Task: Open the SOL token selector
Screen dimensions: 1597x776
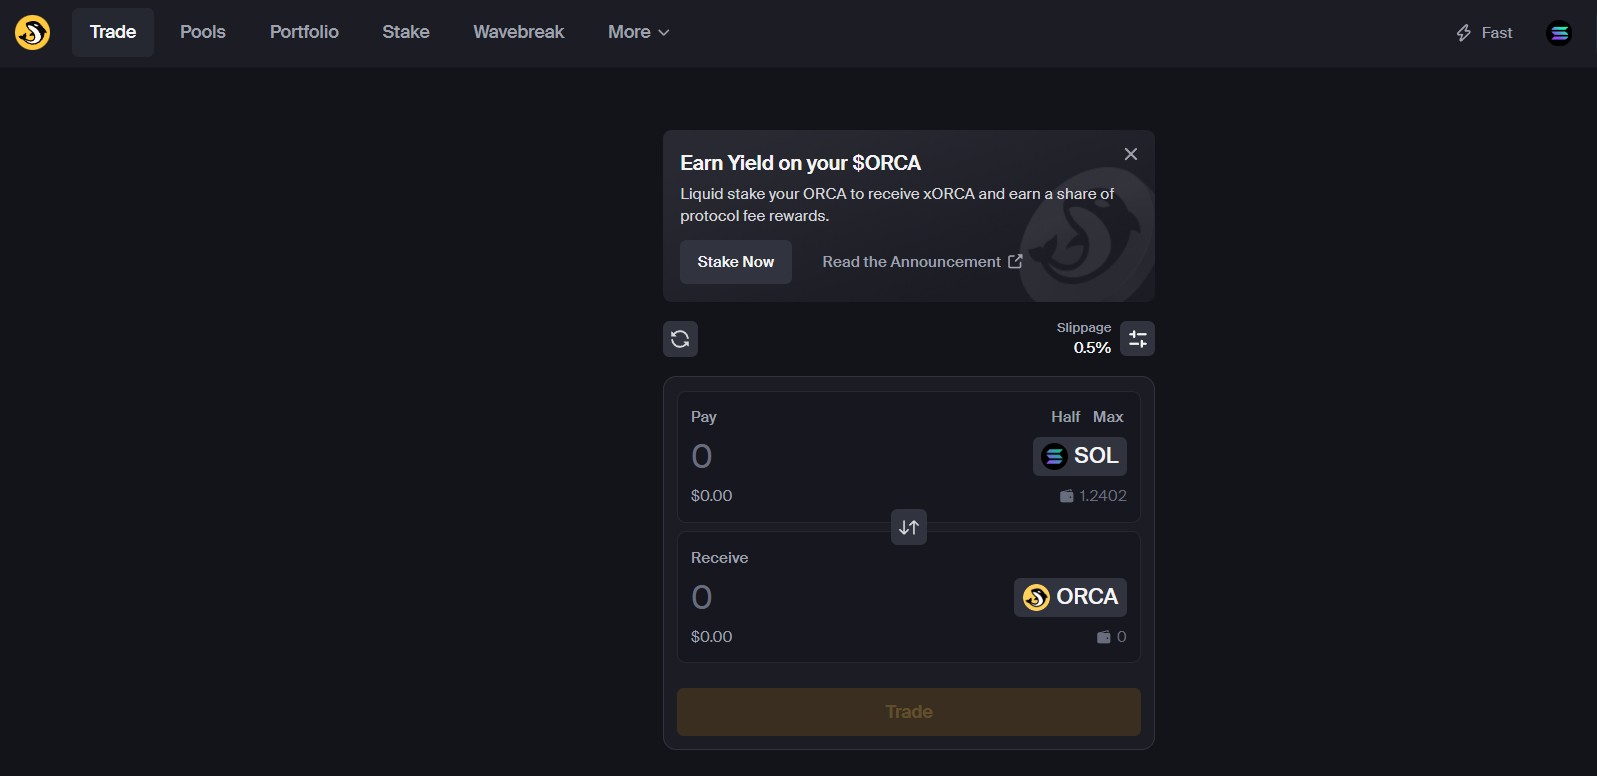Action: (1080, 456)
